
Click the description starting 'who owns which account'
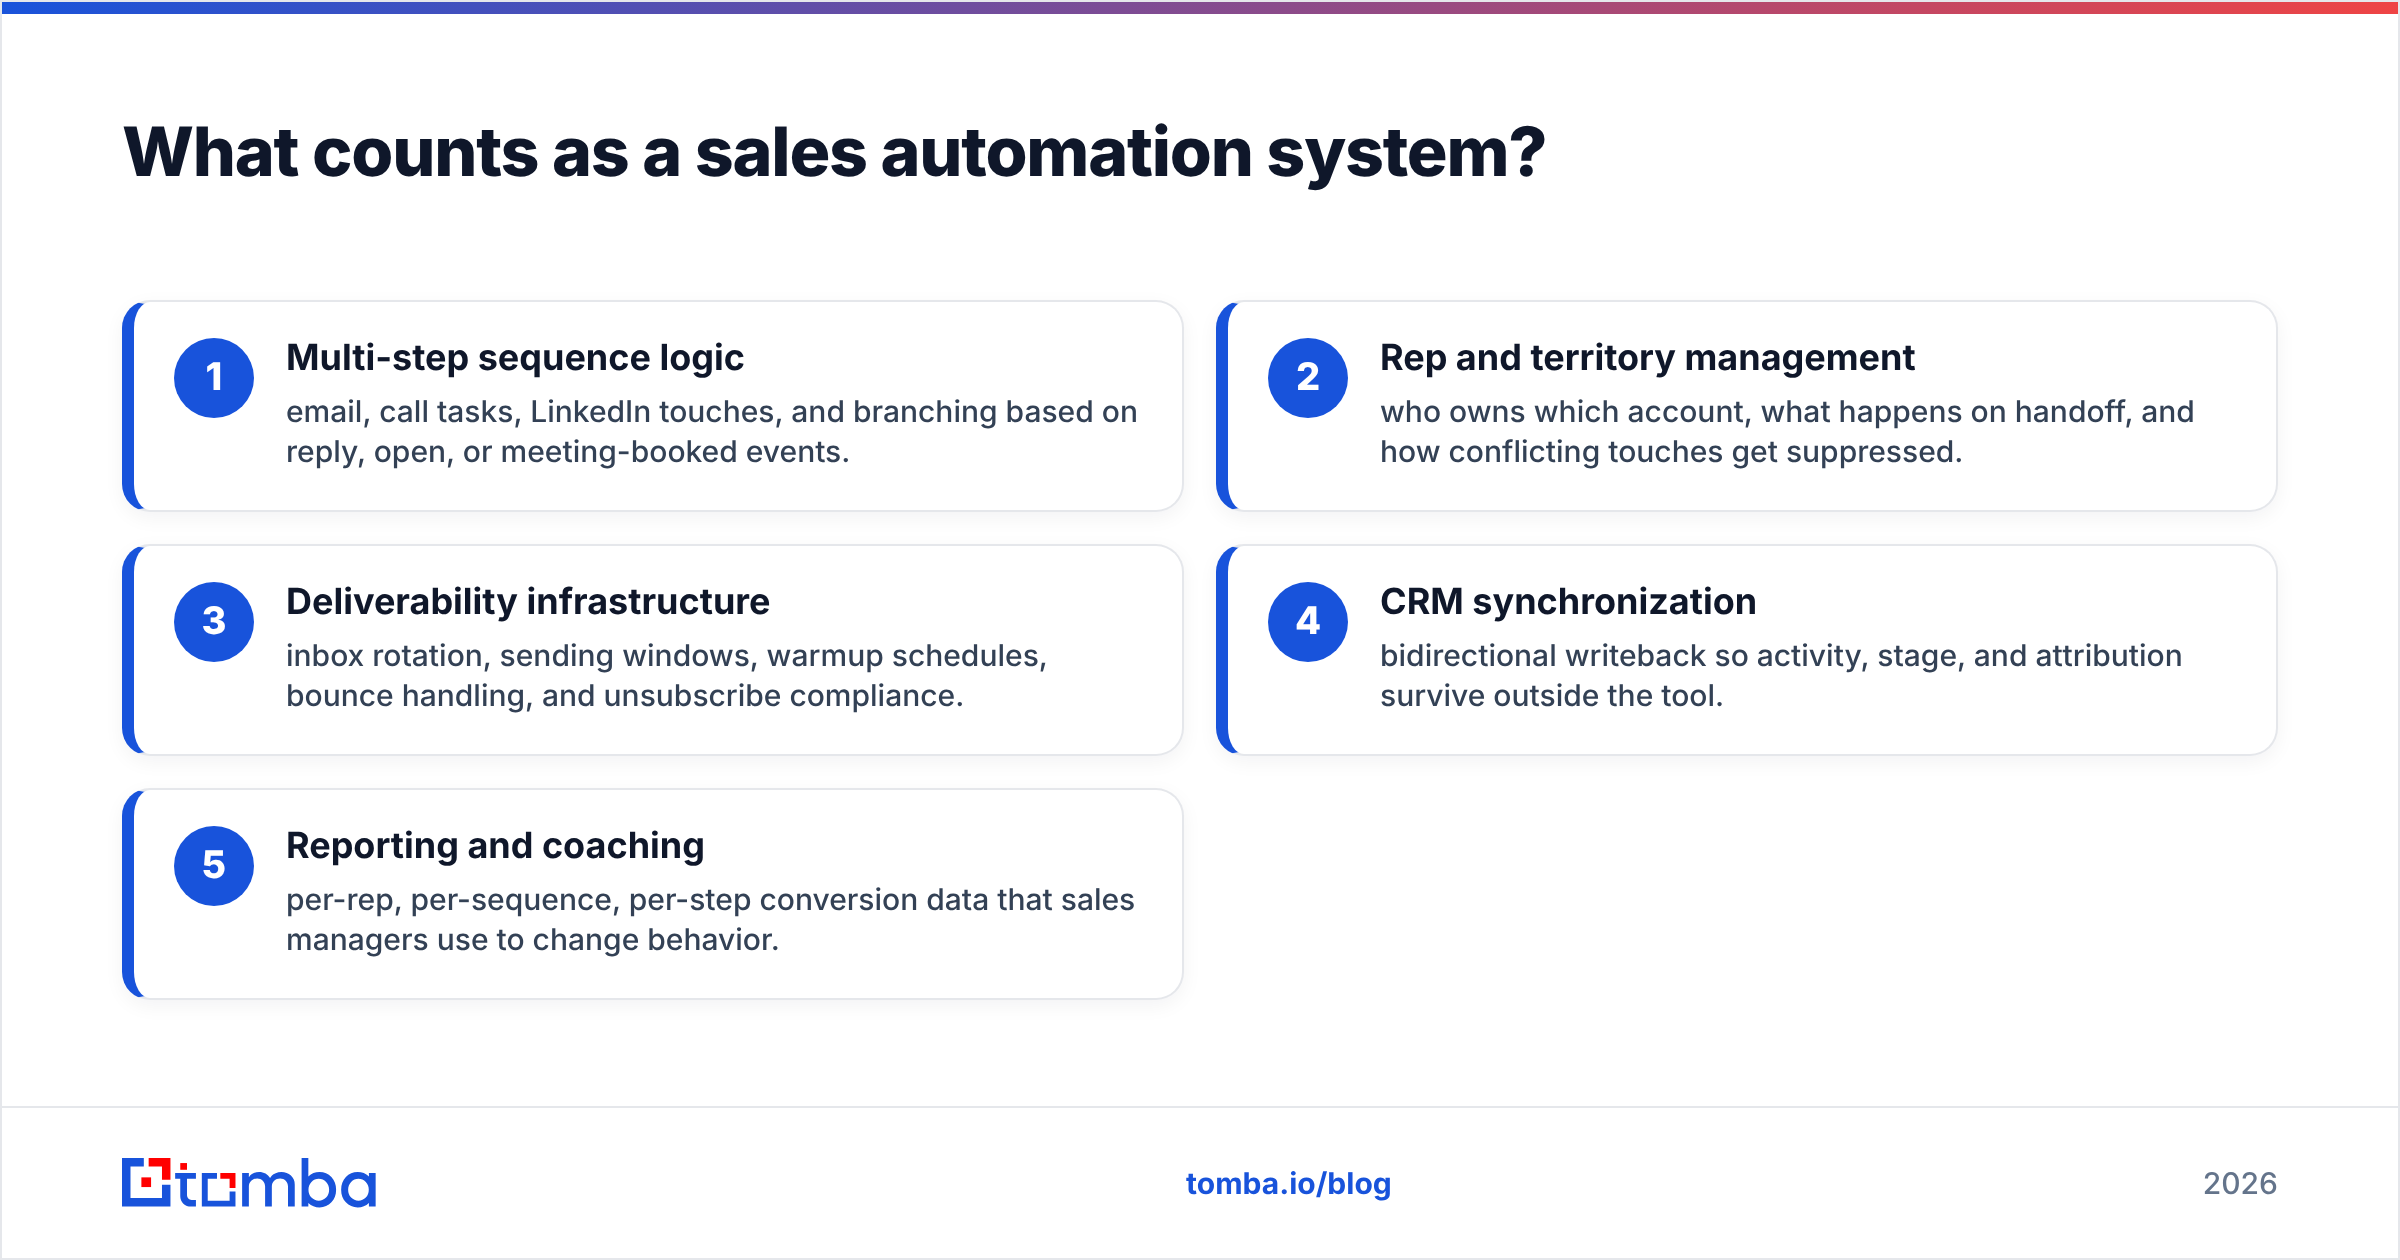point(1787,432)
